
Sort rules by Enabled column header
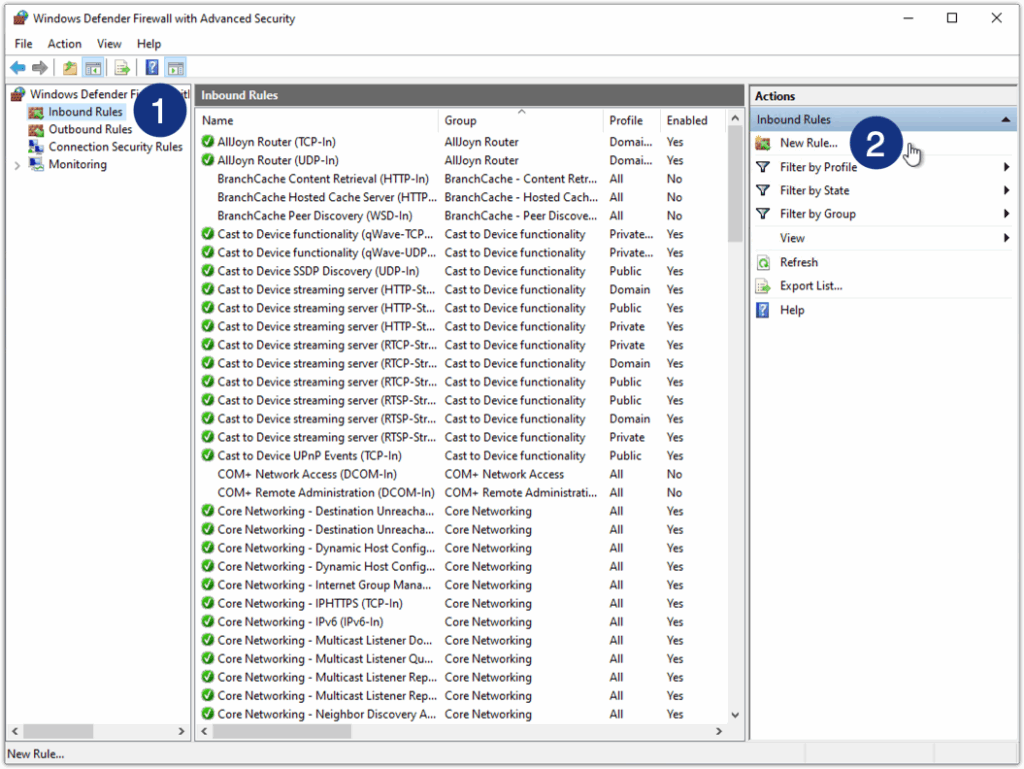[x=687, y=121]
